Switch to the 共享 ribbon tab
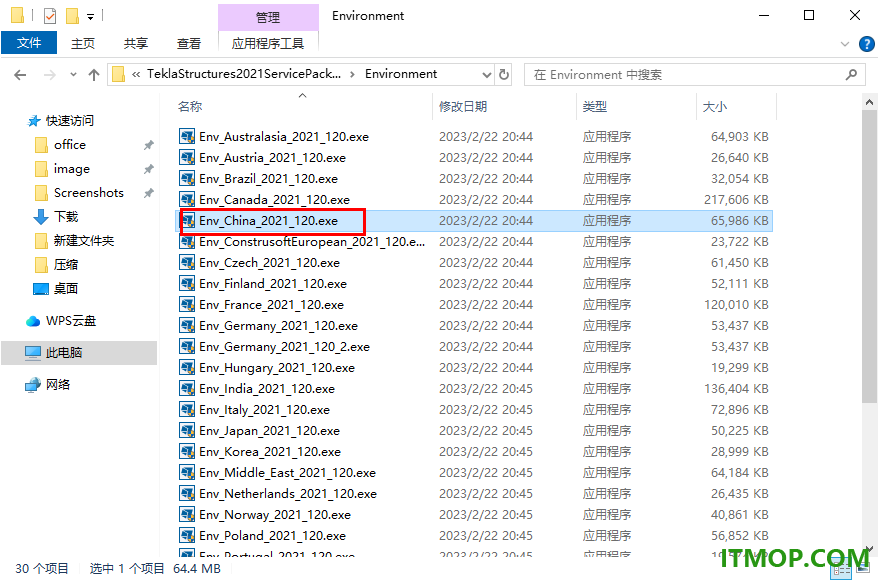879x581 pixels. coord(136,43)
